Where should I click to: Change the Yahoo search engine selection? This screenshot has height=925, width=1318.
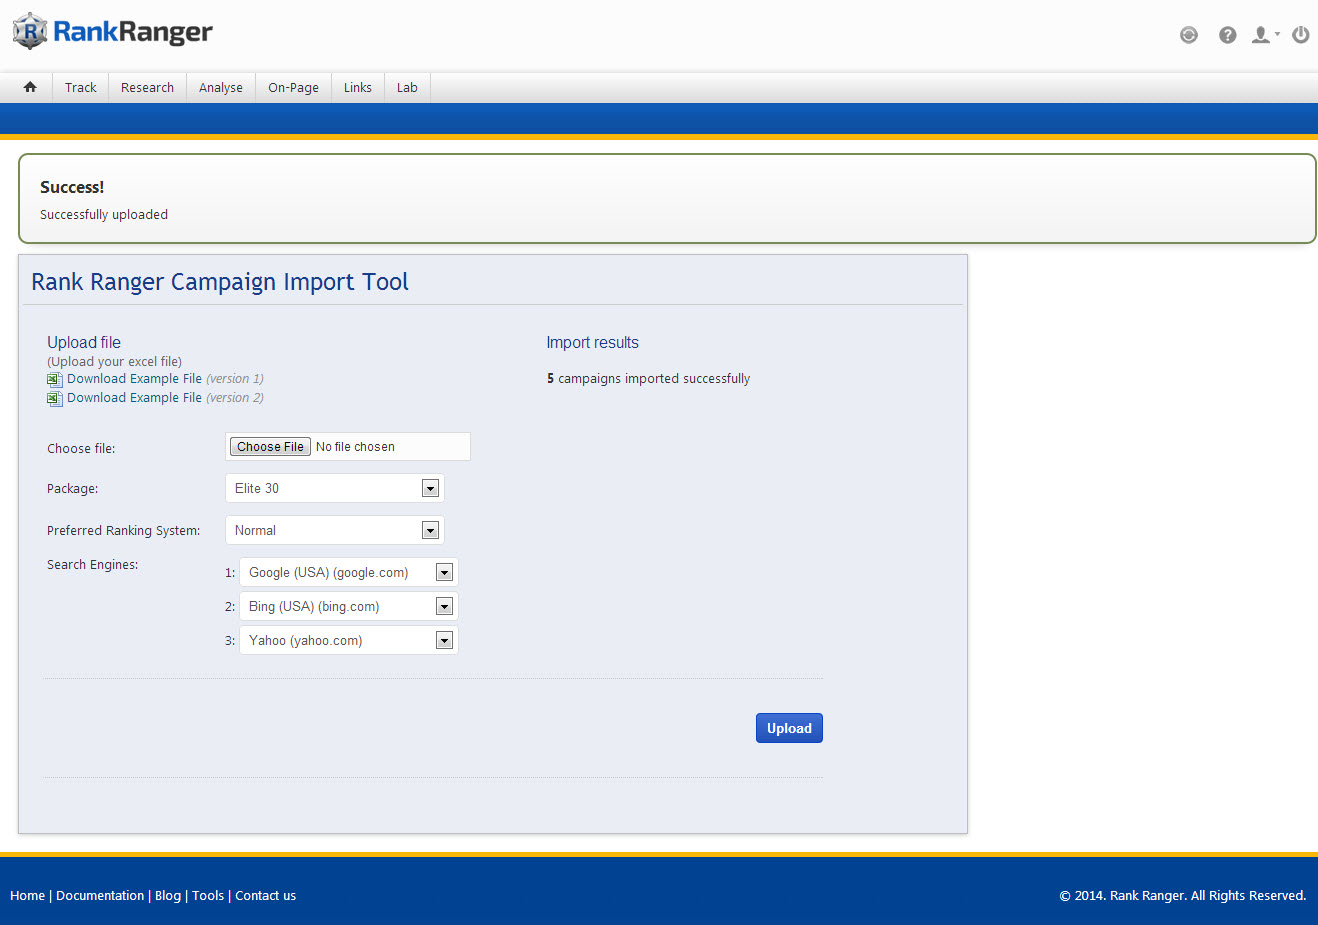348,640
